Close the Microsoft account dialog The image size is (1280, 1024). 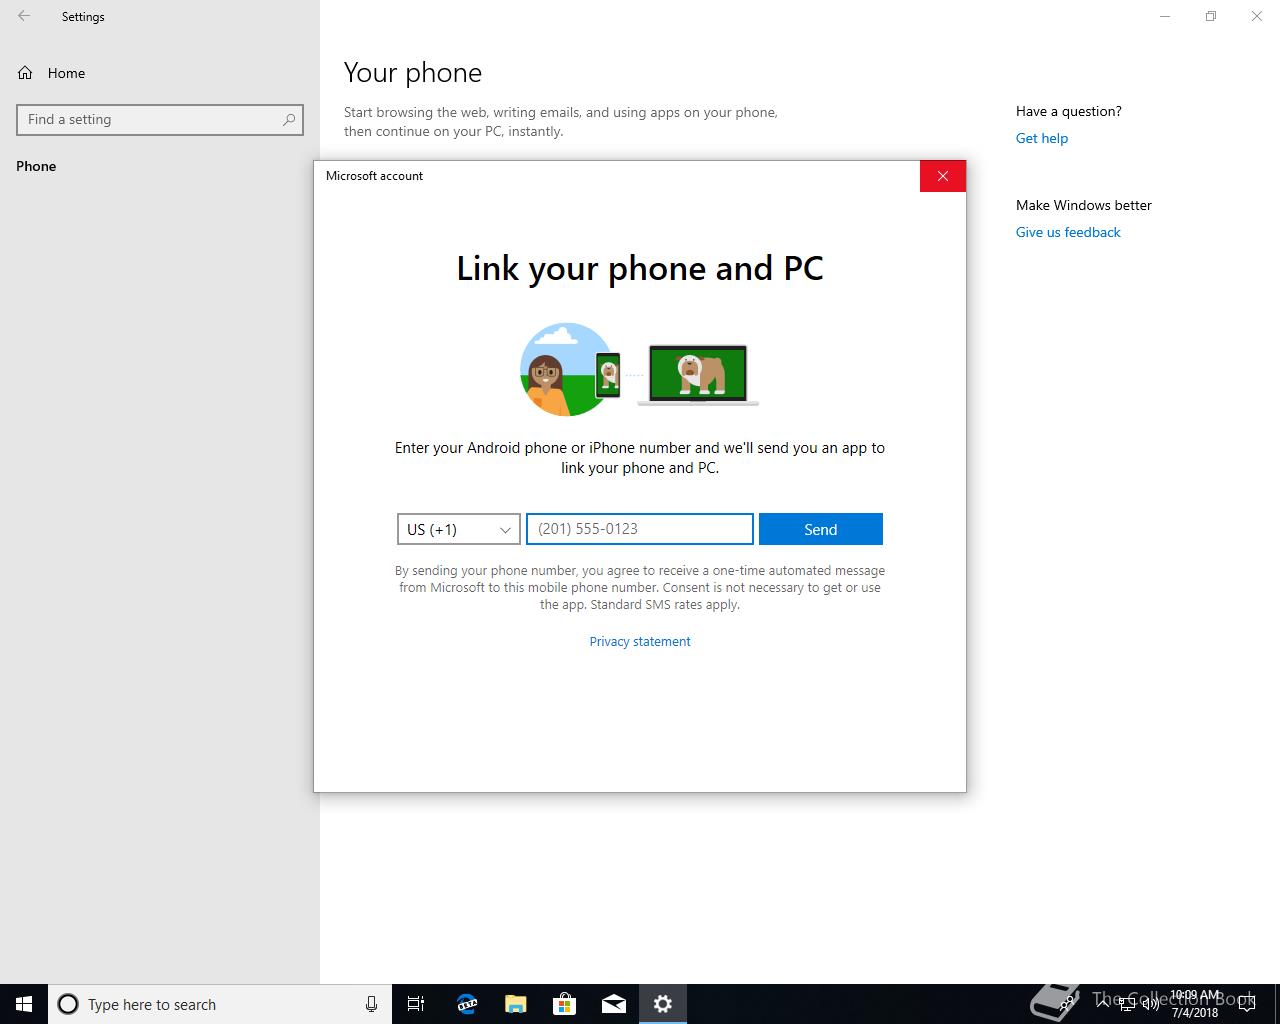pos(943,176)
